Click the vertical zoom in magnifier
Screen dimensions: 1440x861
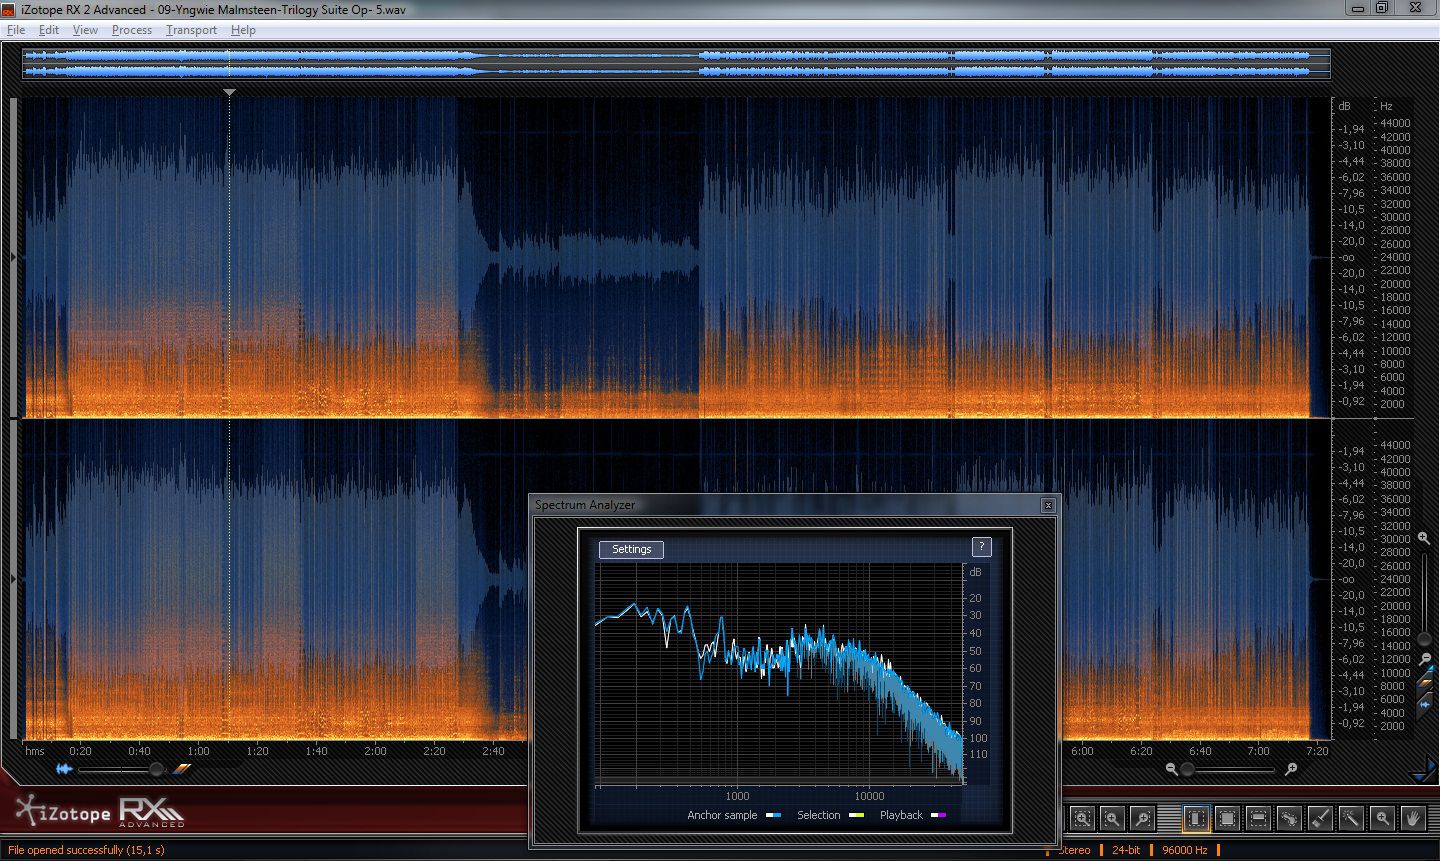pos(1424,538)
